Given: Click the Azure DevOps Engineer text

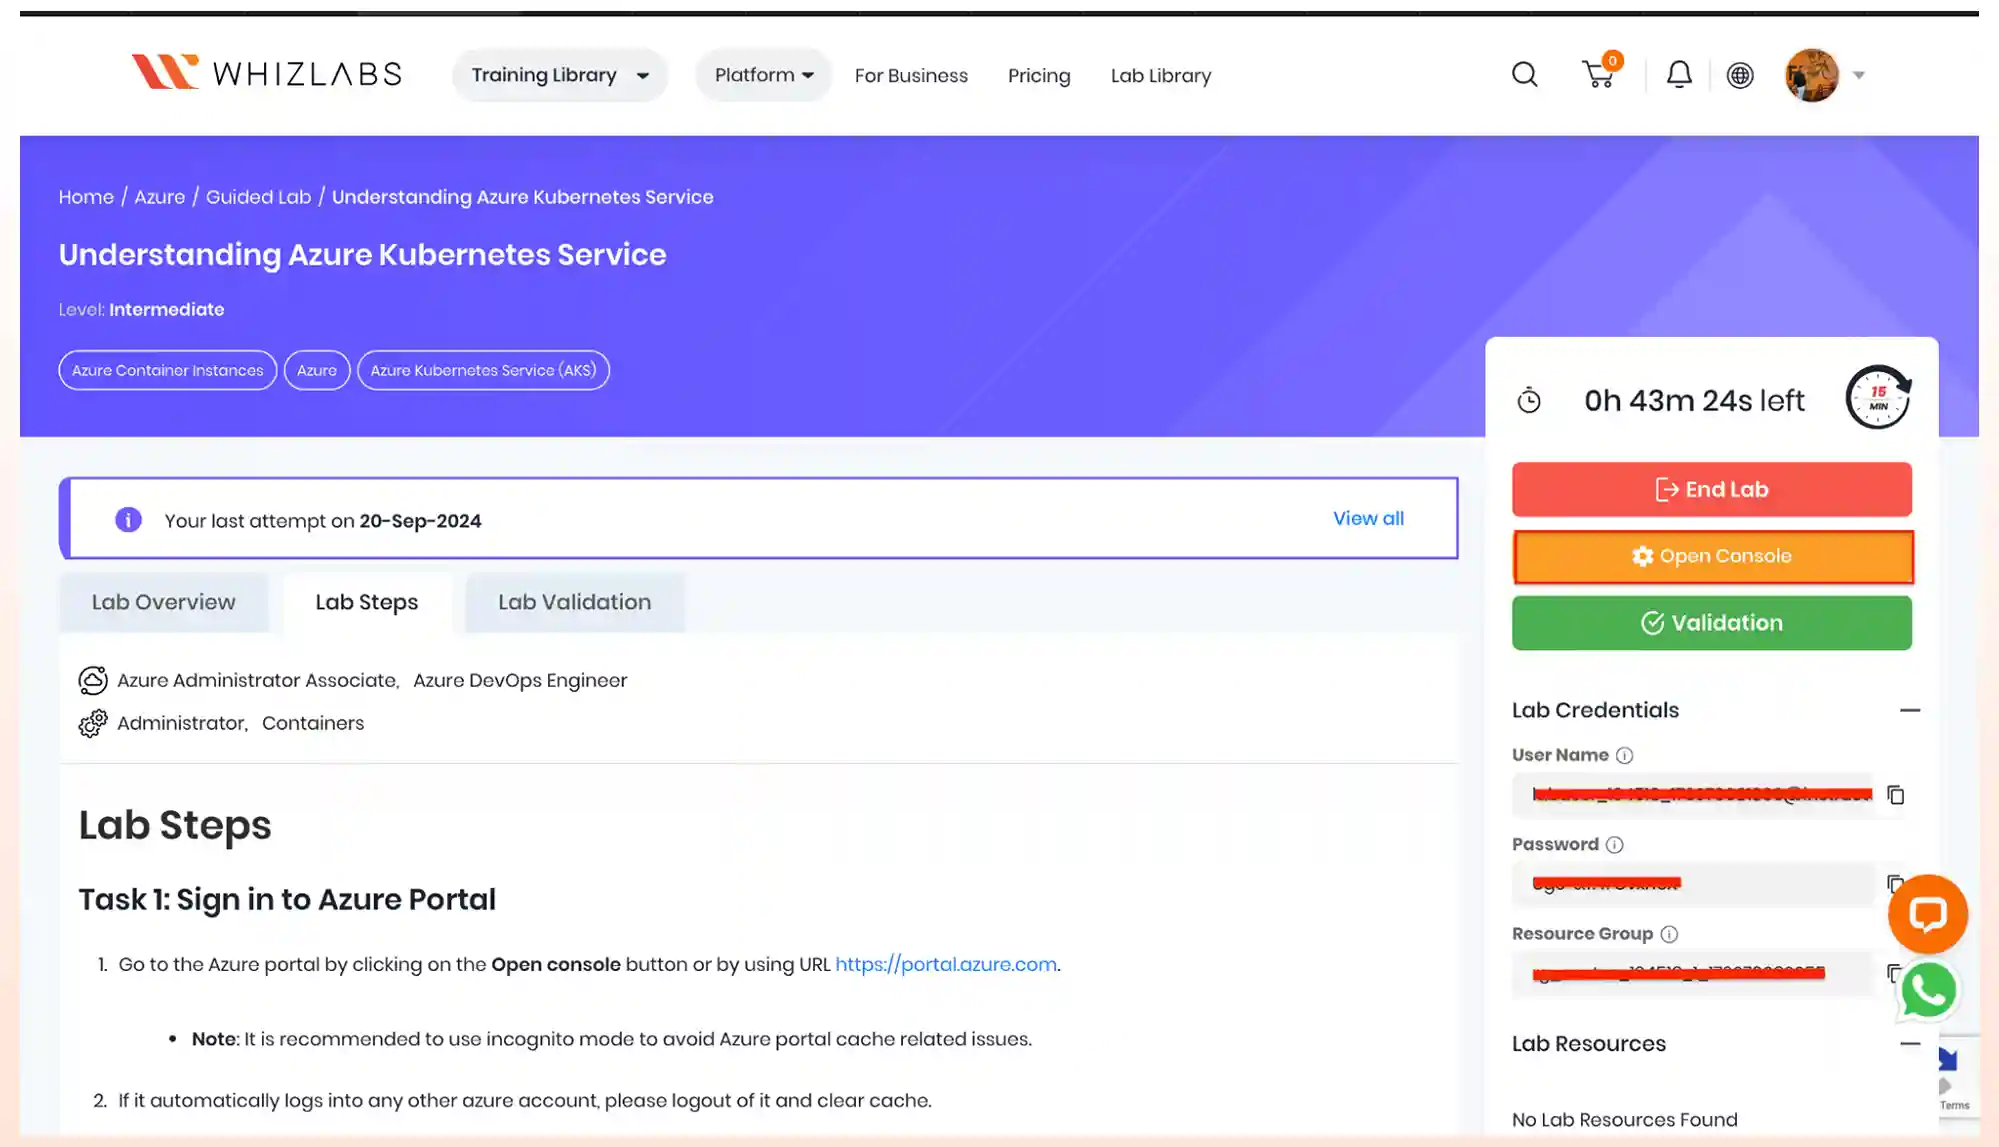Looking at the screenshot, I should tap(520, 680).
